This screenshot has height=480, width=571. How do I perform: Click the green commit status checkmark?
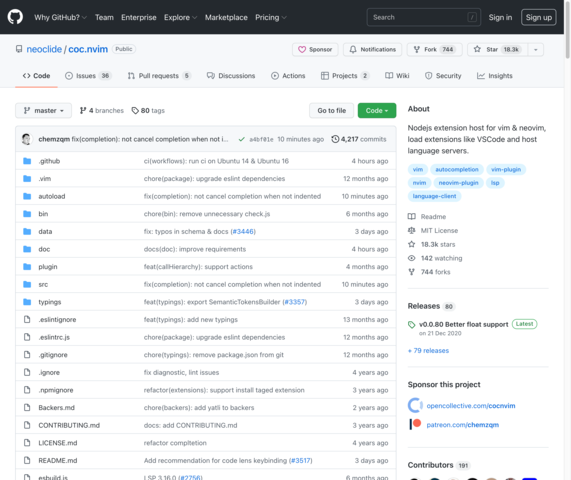point(241,139)
